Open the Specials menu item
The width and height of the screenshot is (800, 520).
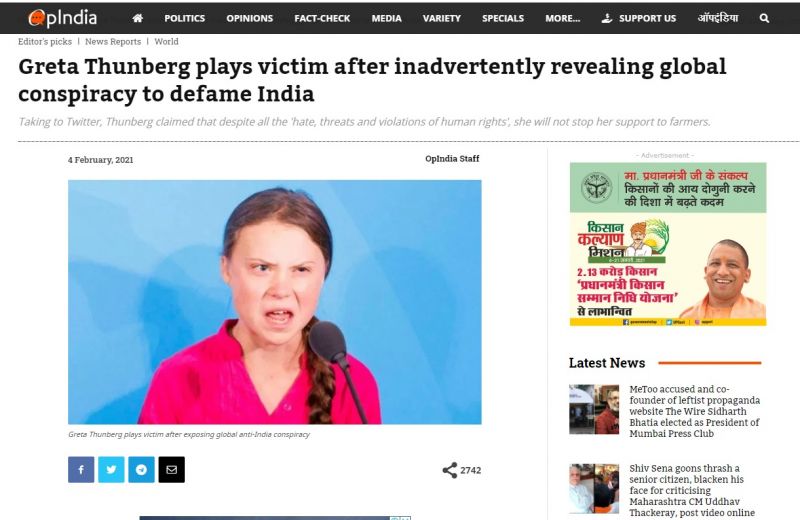click(503, 18)
